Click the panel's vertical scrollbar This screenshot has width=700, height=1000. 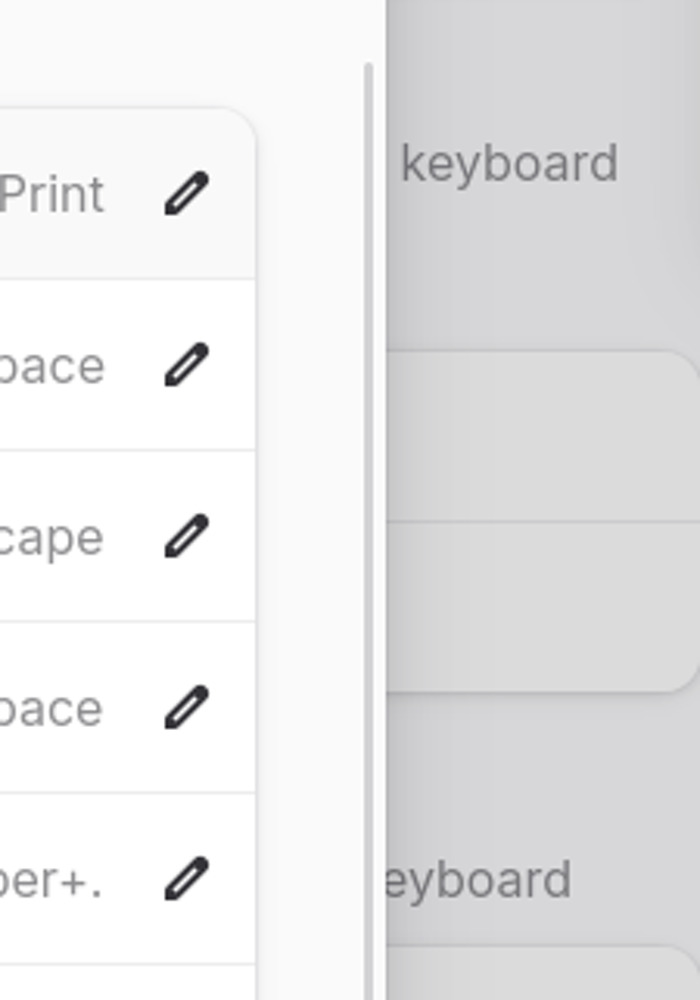[369, 500]
